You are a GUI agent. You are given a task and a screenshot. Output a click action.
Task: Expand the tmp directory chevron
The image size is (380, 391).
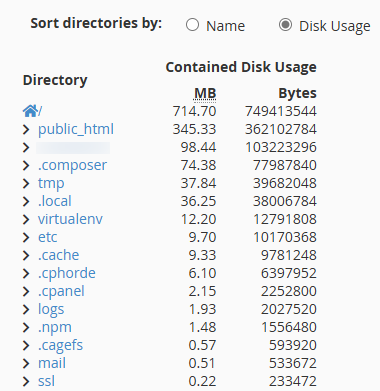point(26,183)
